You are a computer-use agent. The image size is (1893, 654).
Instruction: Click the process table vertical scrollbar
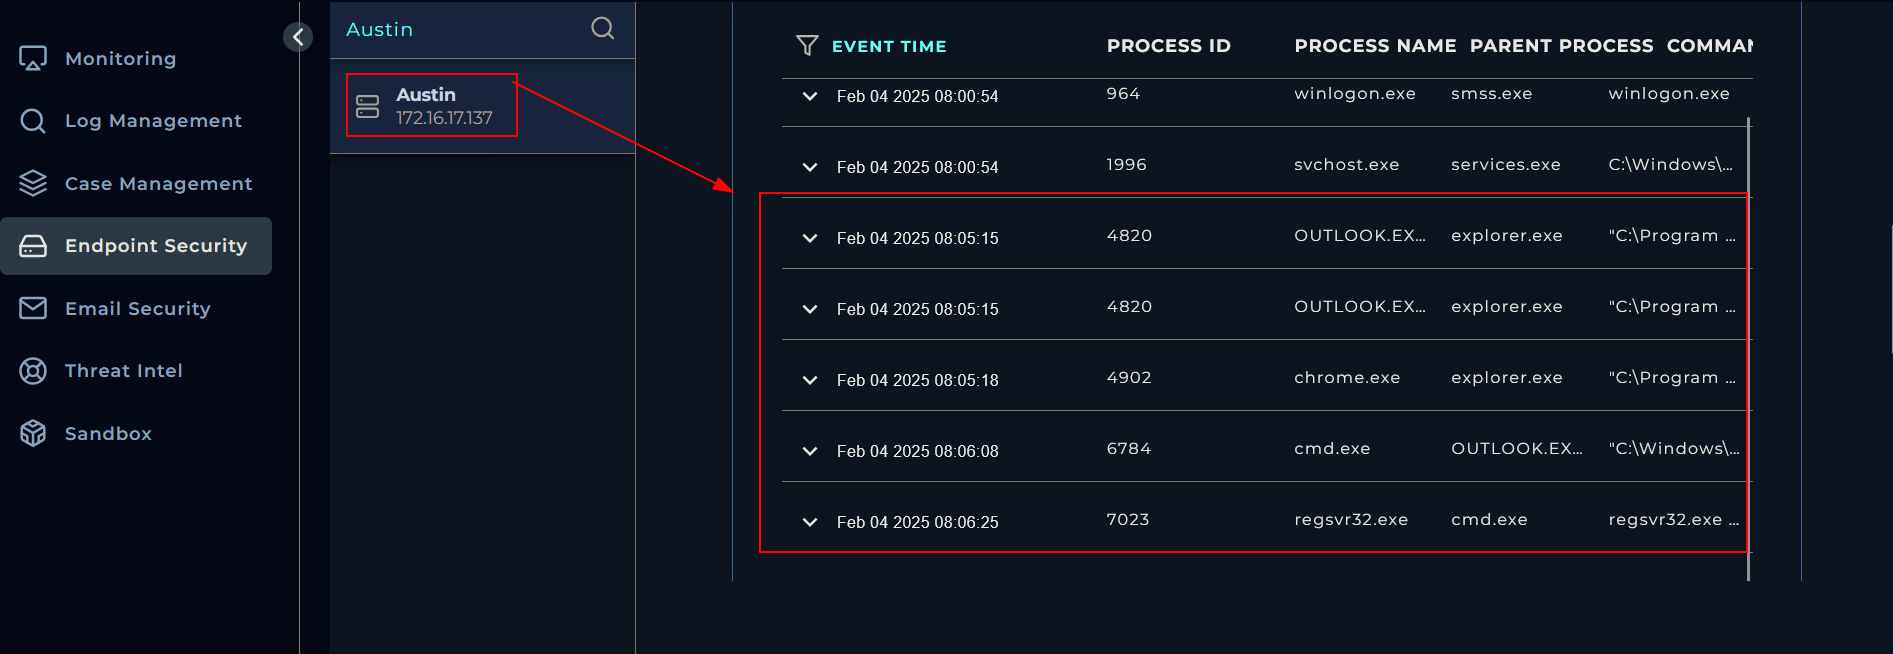coord(1748,348)
